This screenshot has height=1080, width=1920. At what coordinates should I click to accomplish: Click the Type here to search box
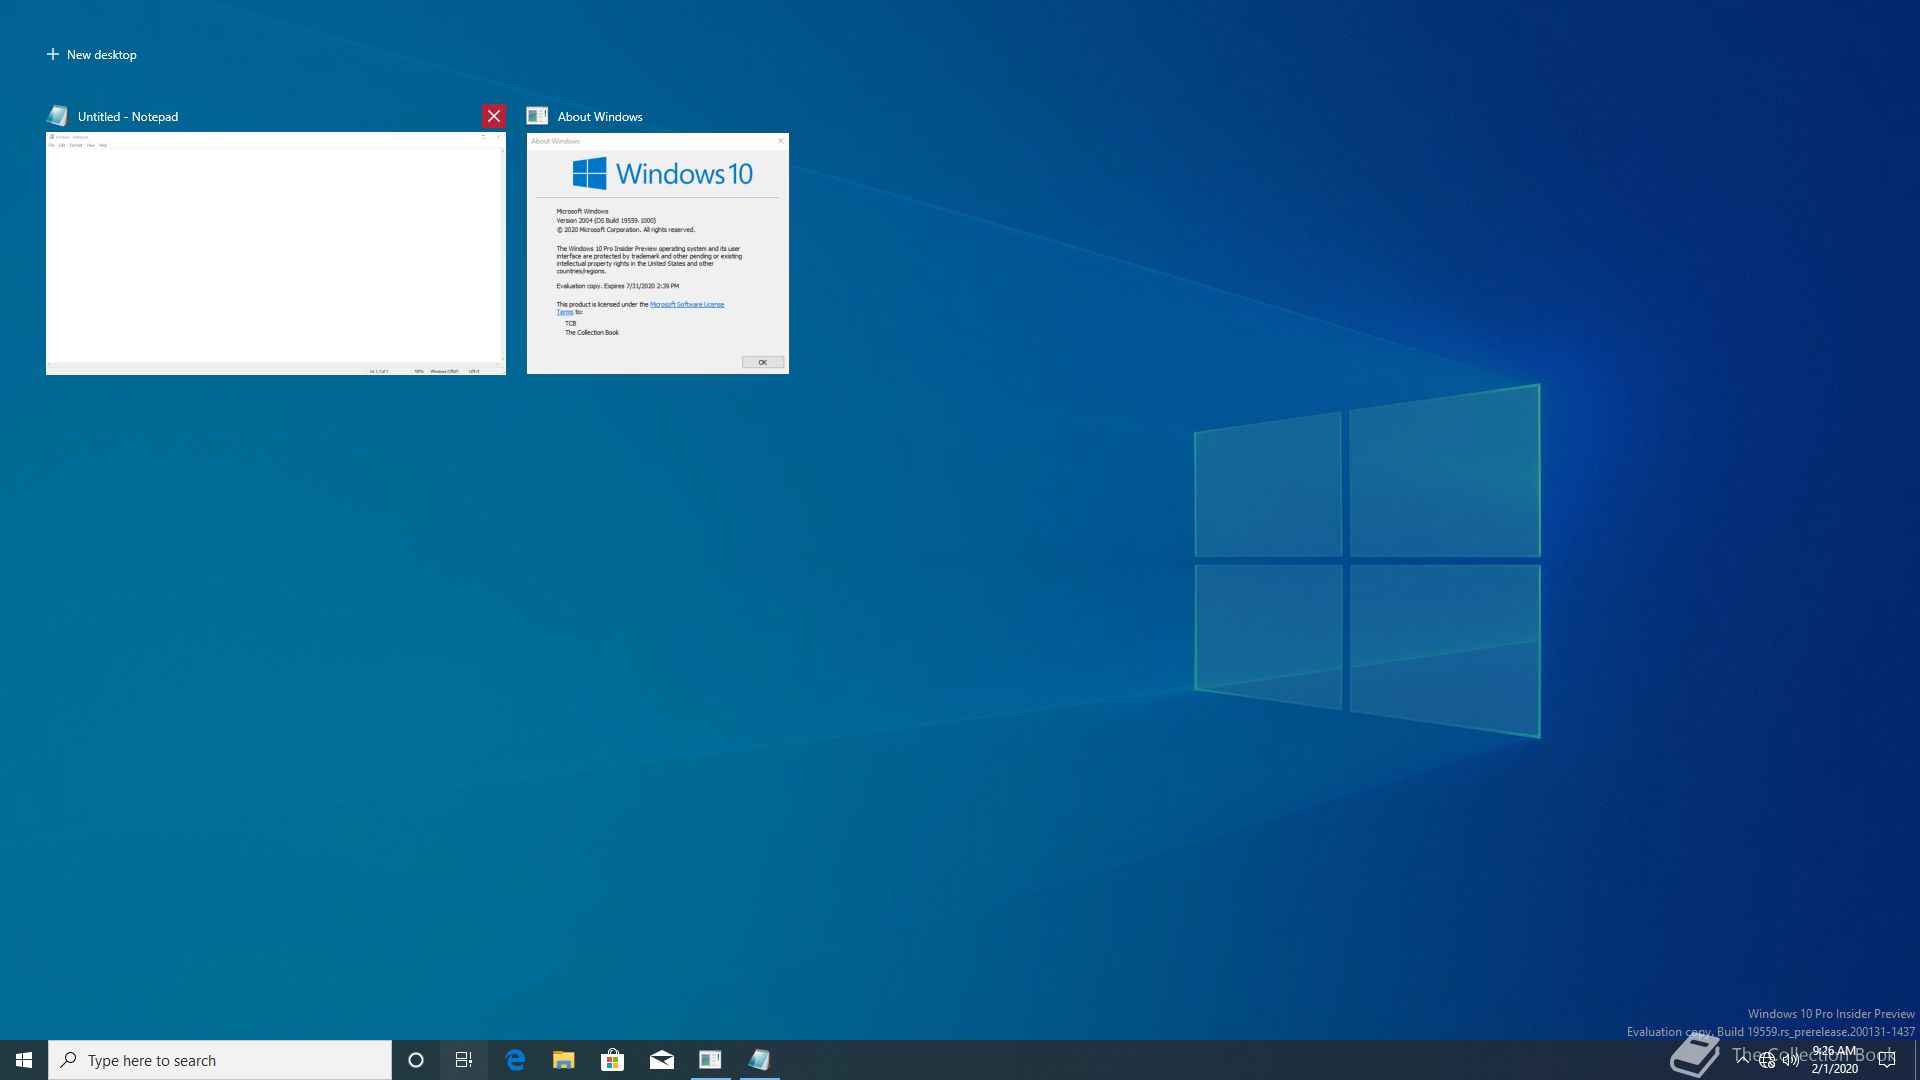click(x=220, y=1060)
